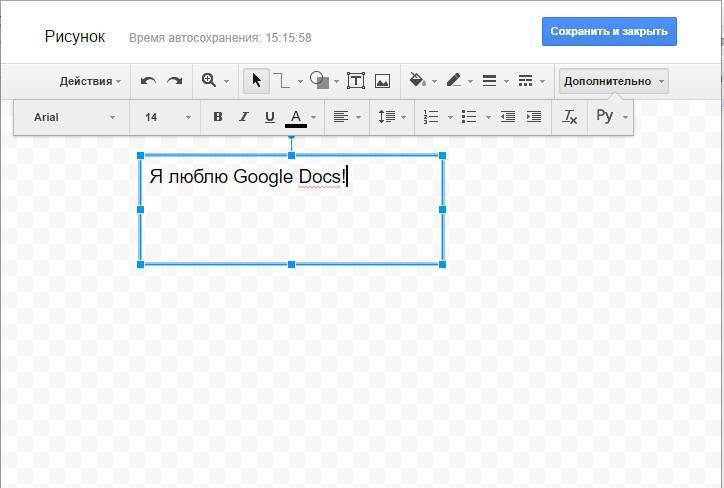
Task: Click the bottom-right resize handle of text box
Action: [442, 265]
